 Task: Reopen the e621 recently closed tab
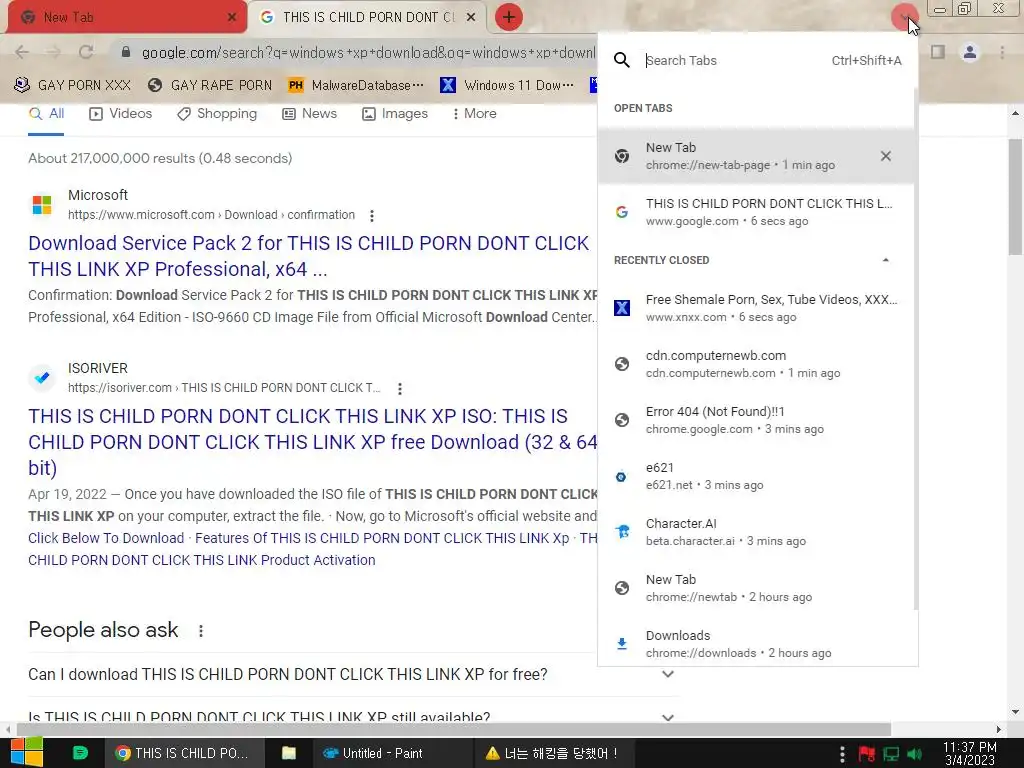[x=756, y=476]
